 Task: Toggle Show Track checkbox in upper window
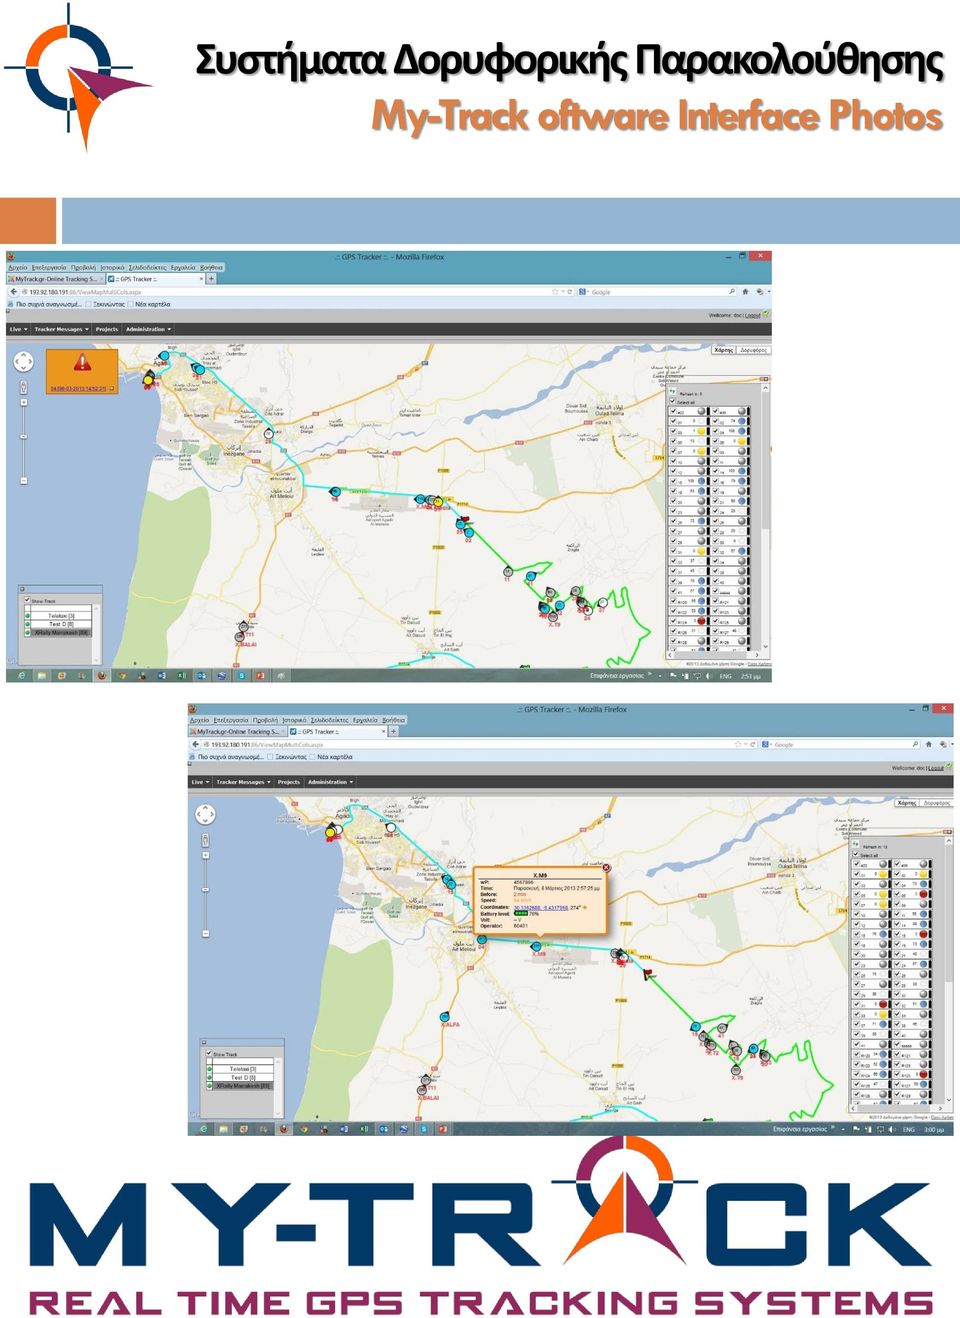[27, 601]
